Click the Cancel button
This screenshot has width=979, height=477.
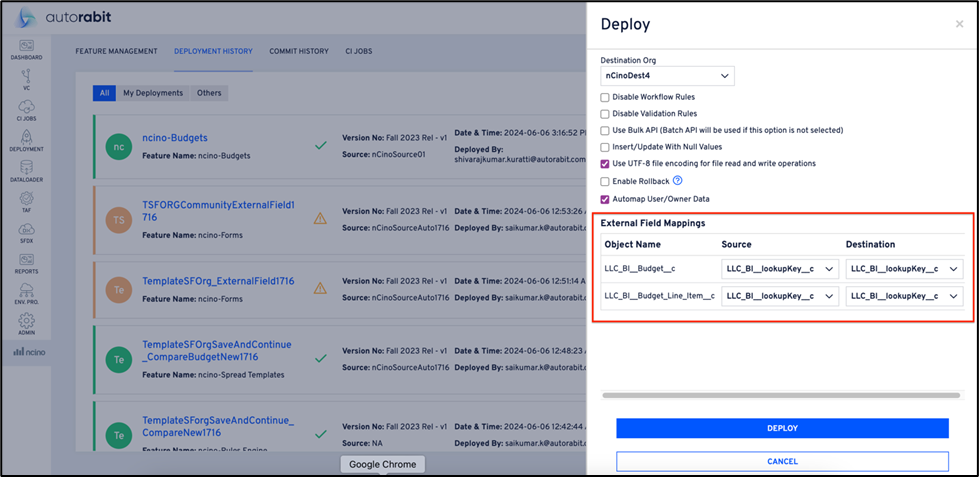(x=782, y=461)
